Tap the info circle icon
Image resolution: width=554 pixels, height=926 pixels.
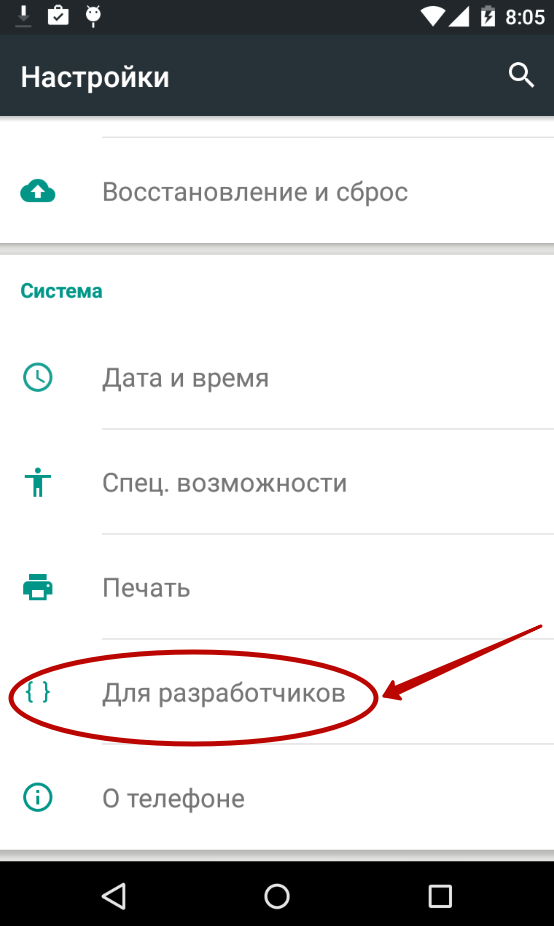[38, 797]
